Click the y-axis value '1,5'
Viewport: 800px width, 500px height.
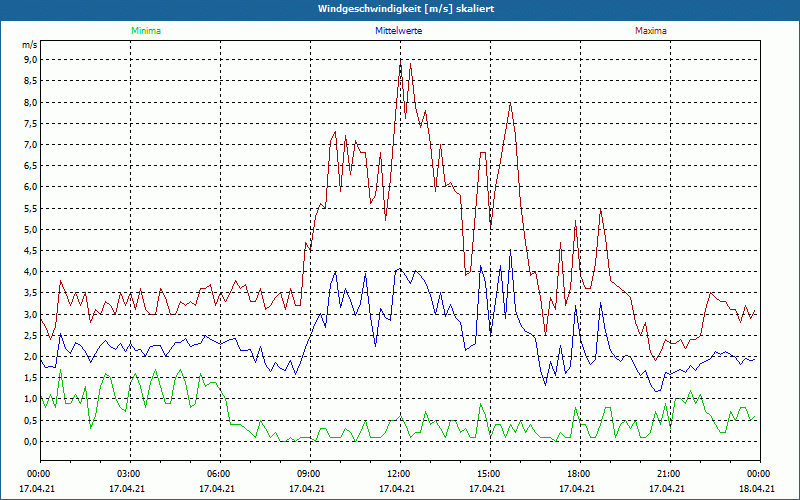pyautogui.click(x=31, y=378)
